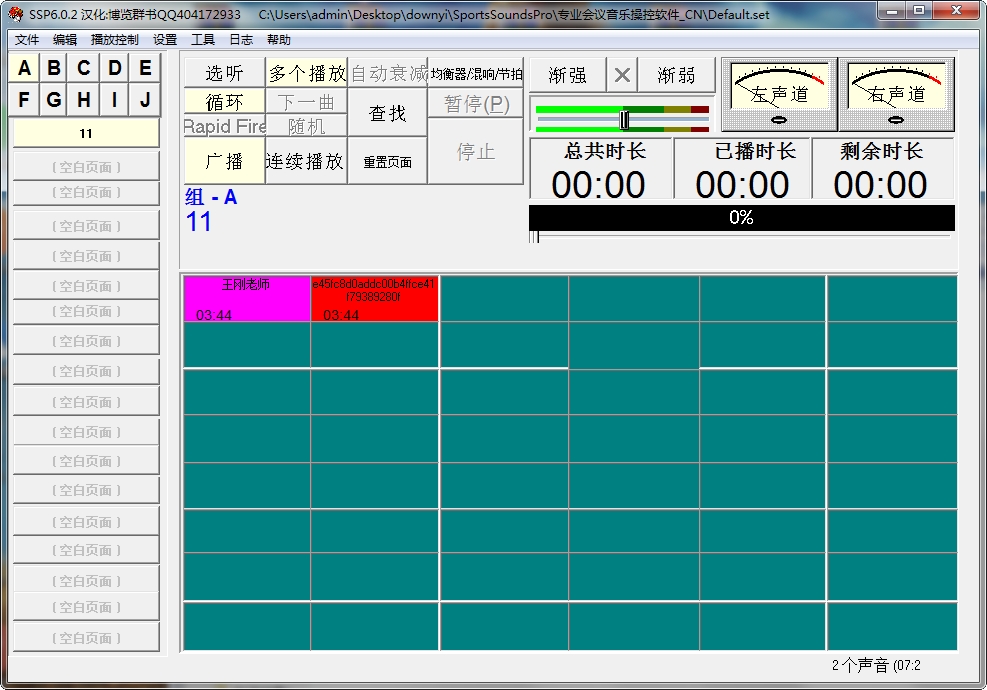Open the 日志 menu
This screenshot has height=690, width=987.
click(x=240, y=40)
